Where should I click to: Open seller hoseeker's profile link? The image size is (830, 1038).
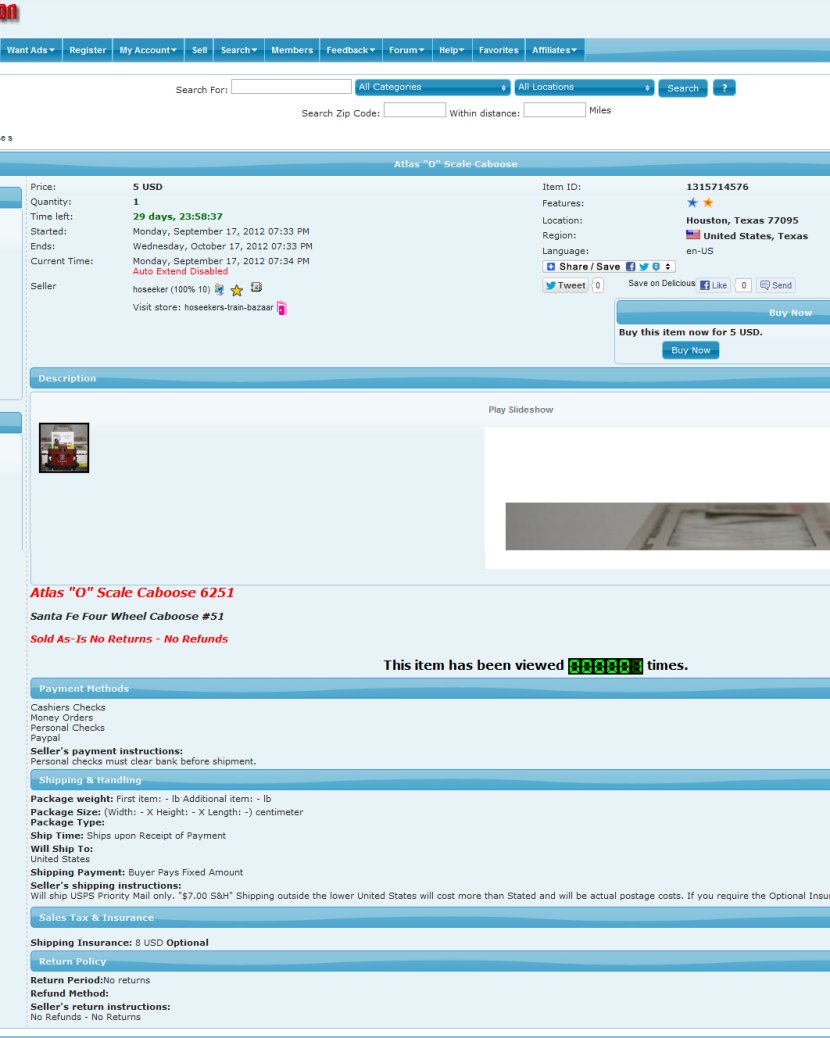[171, 289]
